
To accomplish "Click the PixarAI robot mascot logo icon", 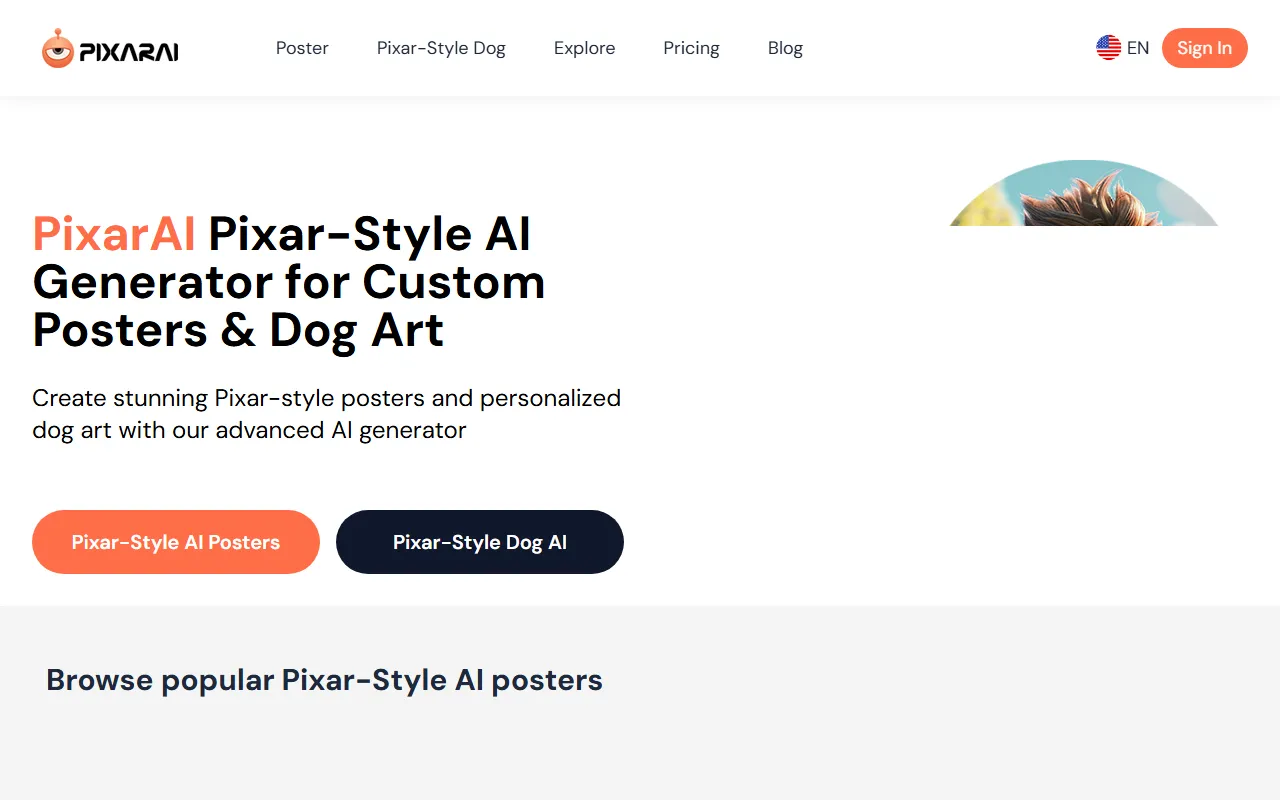I will (x=57, y=49).
